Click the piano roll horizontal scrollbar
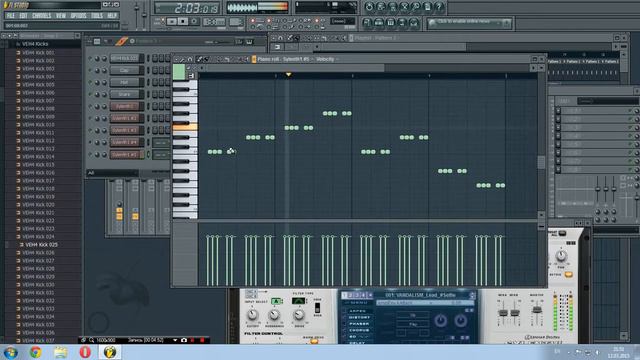Screen dimensions: 640x360 [x=295, y=69]
